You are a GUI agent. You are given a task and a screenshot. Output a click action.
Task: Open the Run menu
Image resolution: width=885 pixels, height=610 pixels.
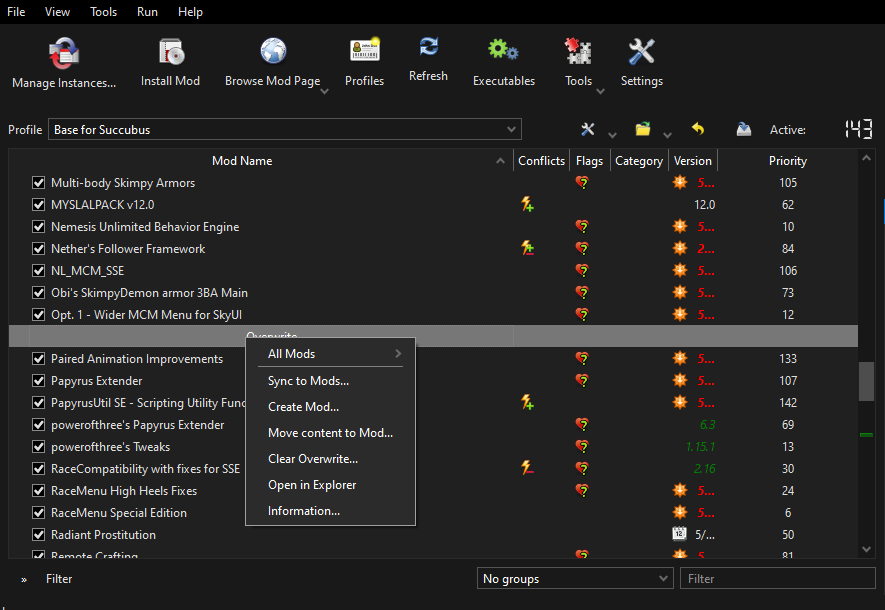tap(147, 12)
